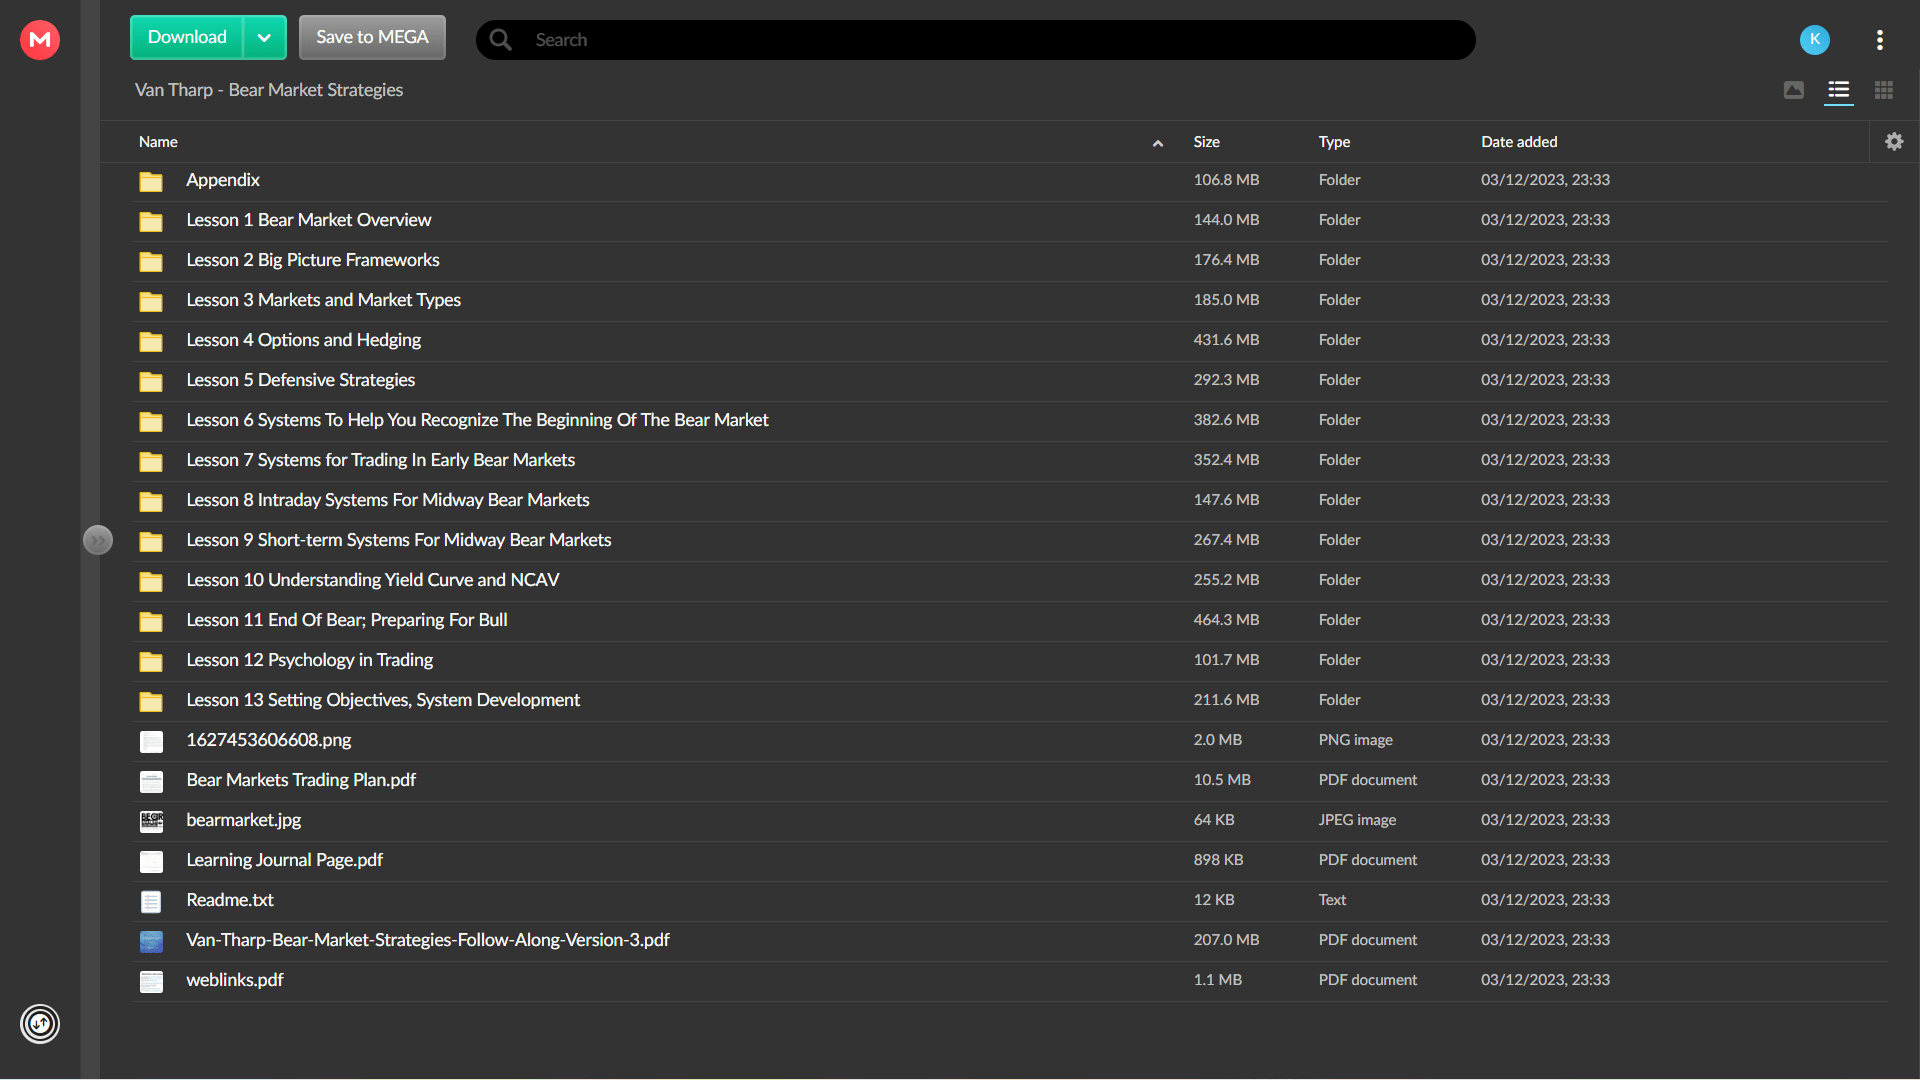The height and width of the screenshot is (1080, 1920).
Task: Open Lesson 8 Intraday Systems folder
Action: [388, 500]
